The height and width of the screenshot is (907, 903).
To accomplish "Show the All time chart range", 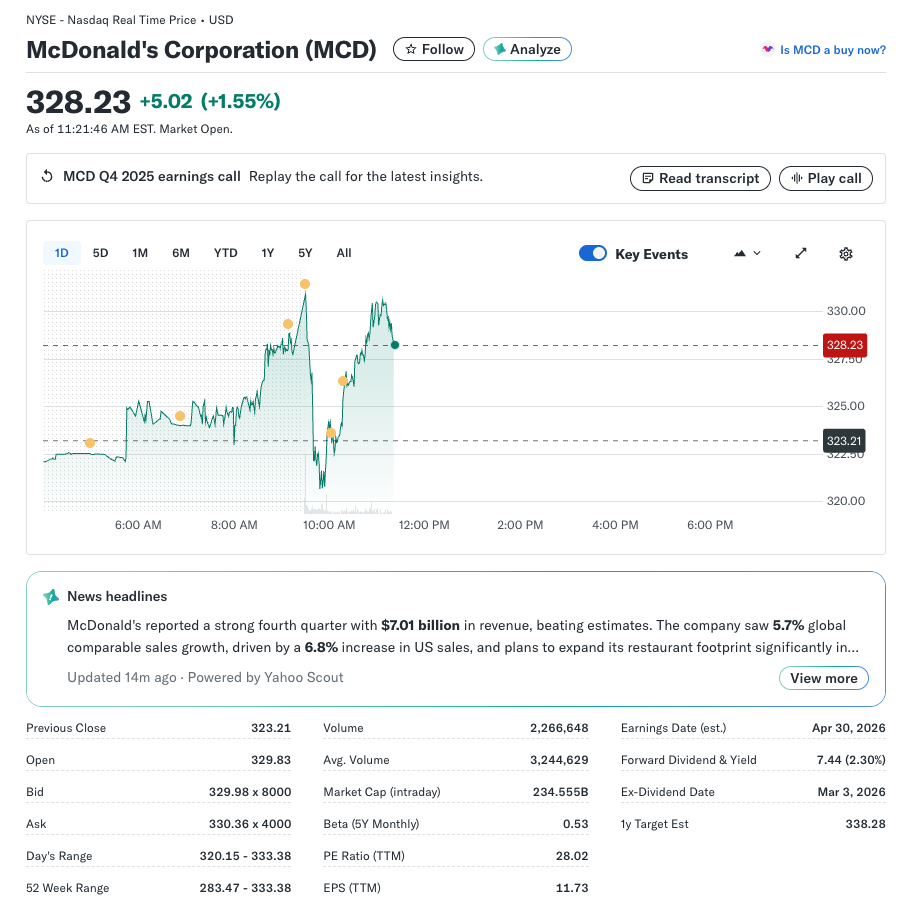I will point(344,253).
